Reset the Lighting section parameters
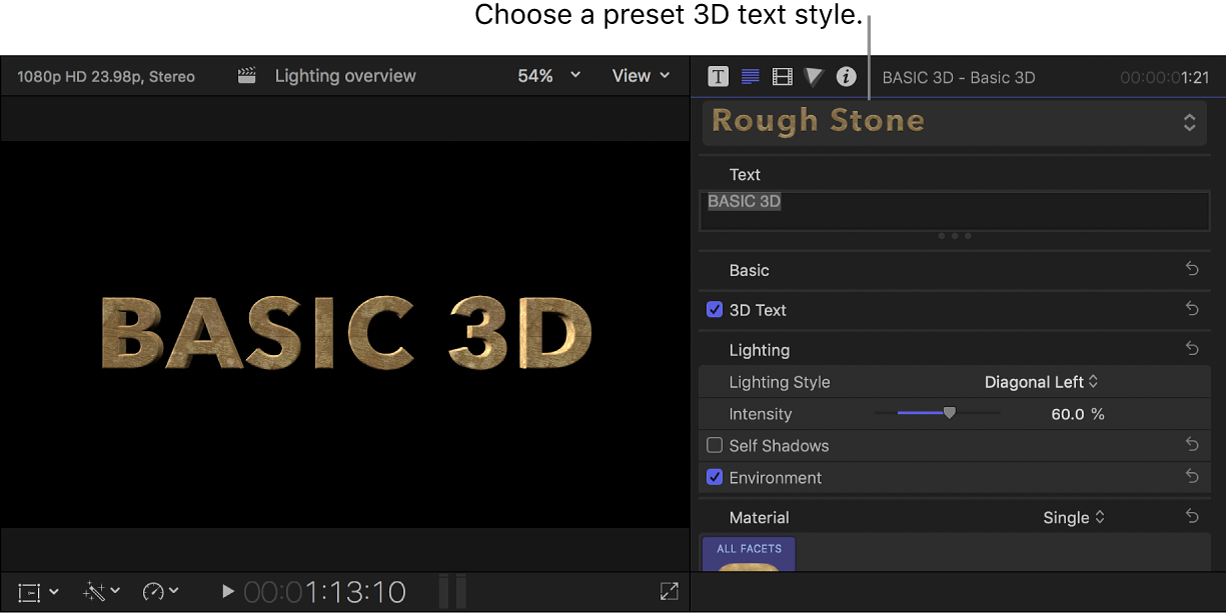The image size is (1226, 614). point(1190,348)
